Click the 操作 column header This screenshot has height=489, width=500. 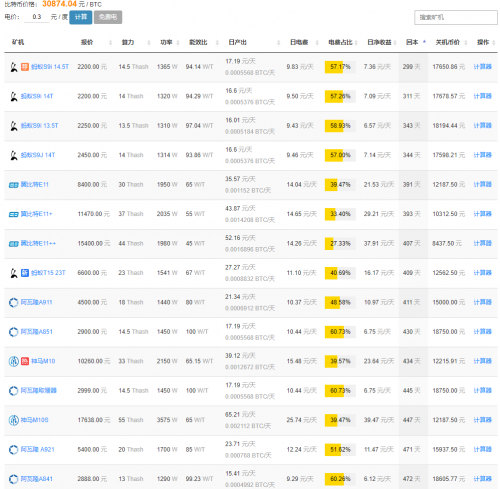[x=483, y=42]
